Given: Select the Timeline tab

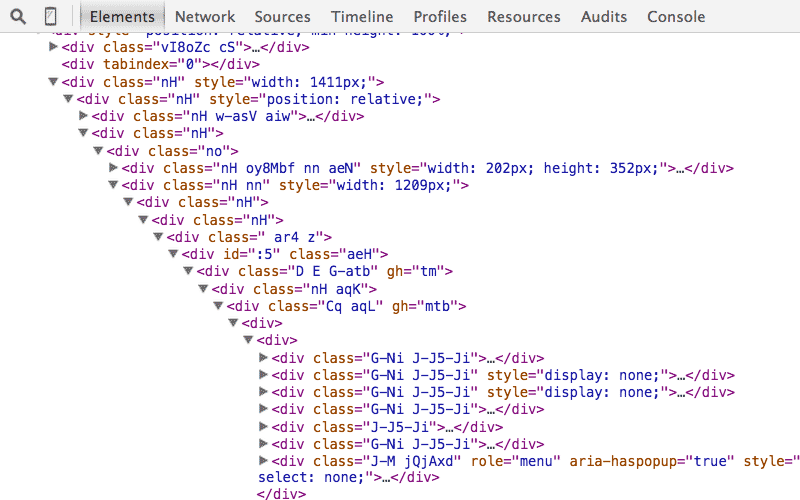Looking at the screenshot, I should click(362, 16).
